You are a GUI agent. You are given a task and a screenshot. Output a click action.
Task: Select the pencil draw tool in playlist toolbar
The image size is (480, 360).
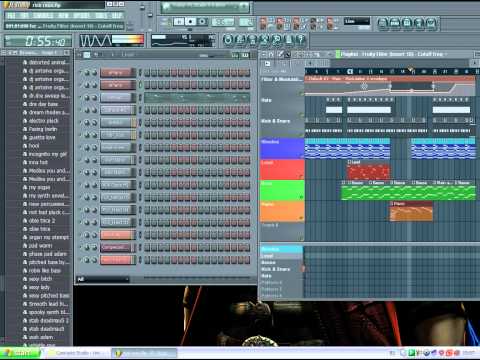[x=280, y=54]
